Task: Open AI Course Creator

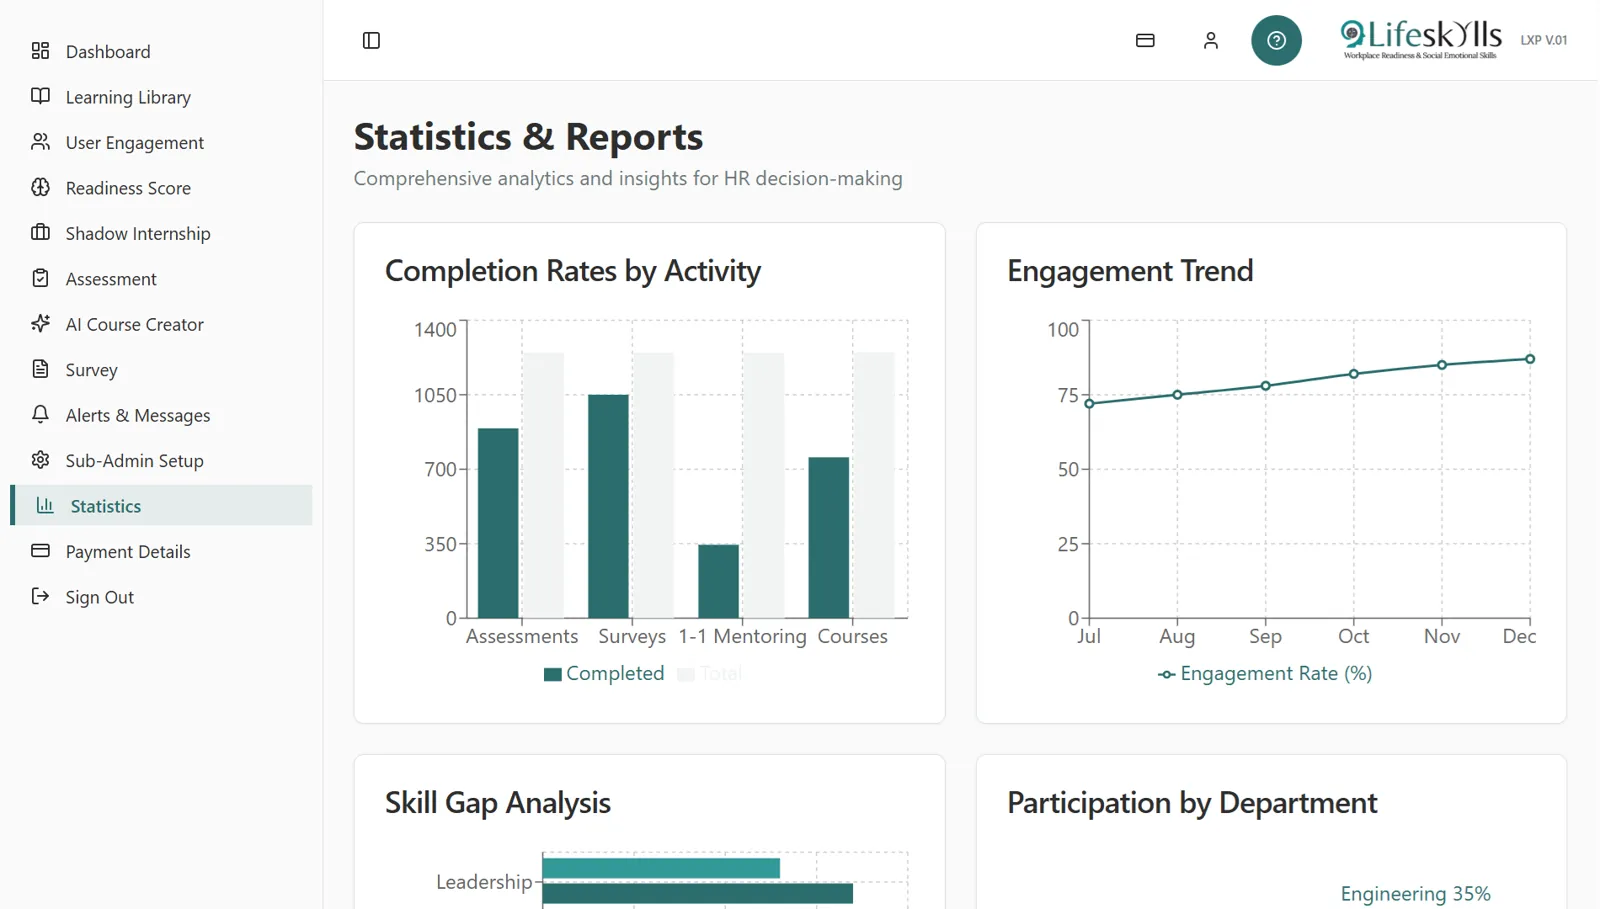Action: (161, 324)
